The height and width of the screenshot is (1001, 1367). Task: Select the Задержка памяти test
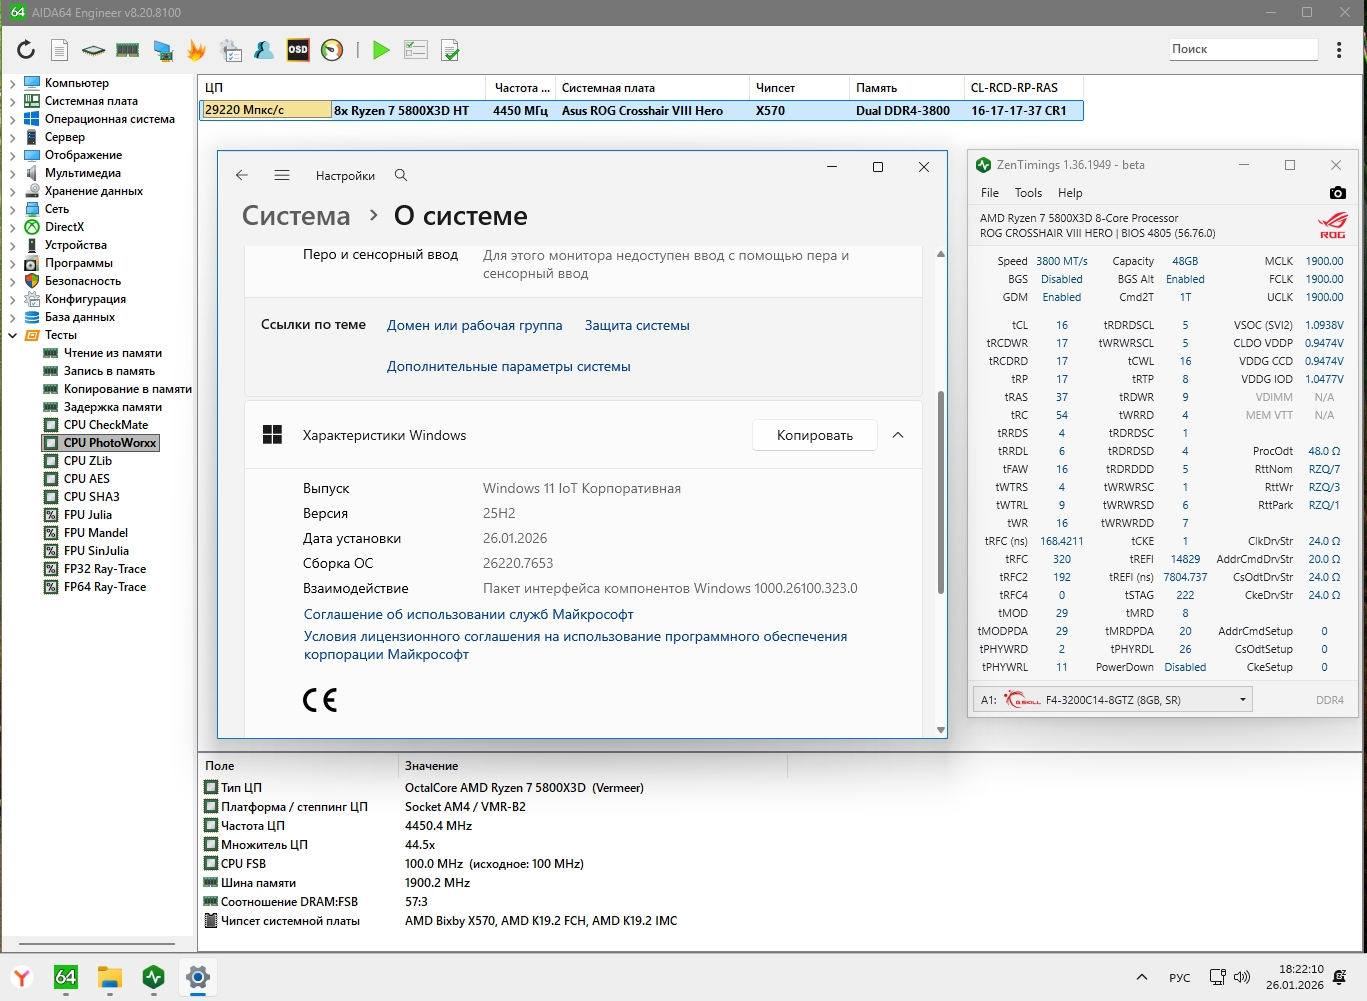[x=113, y=407]
